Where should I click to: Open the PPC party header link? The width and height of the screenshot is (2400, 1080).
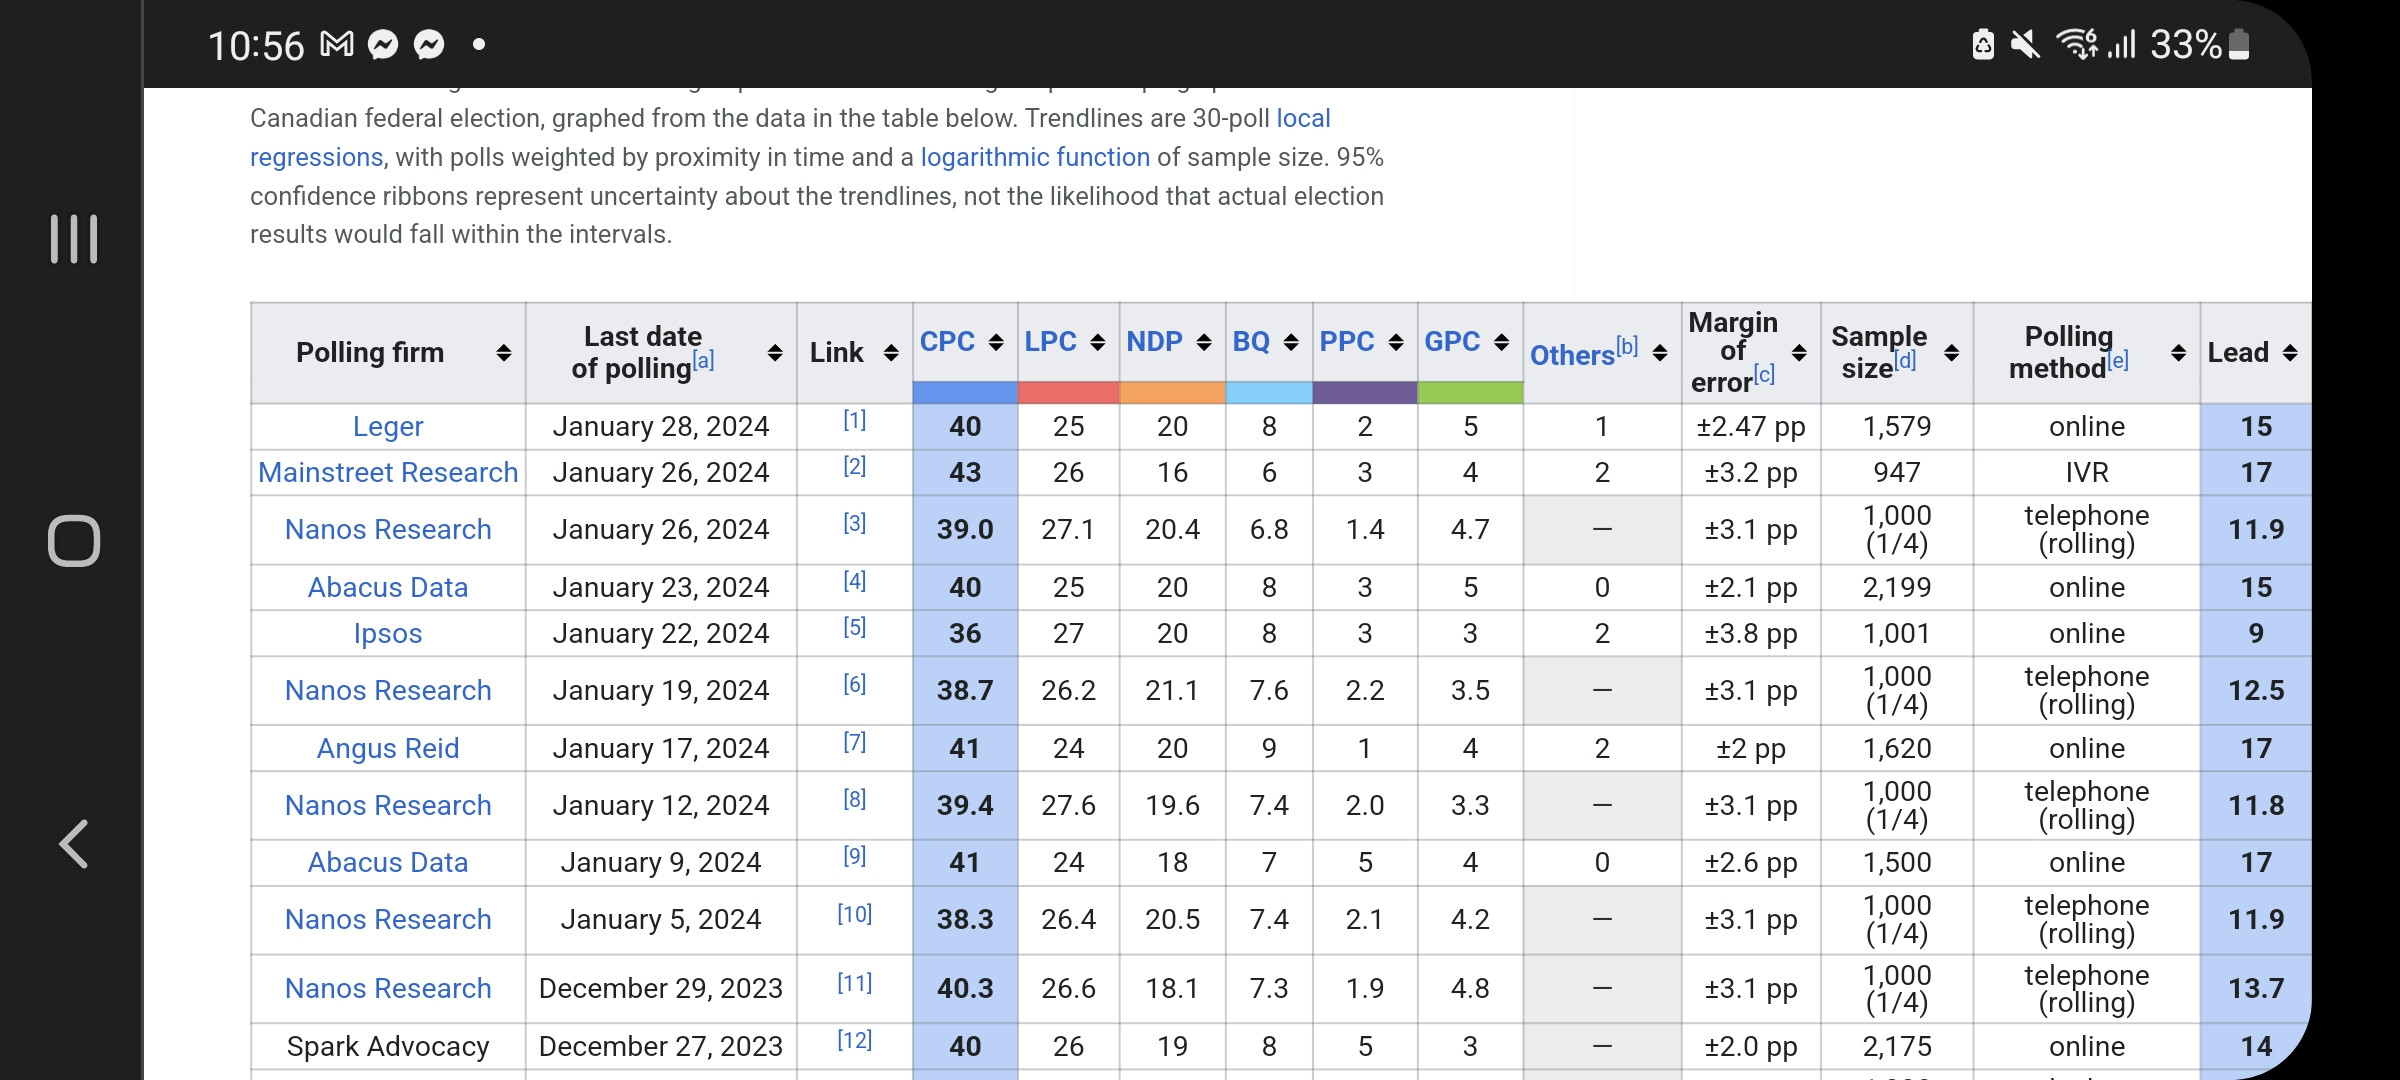click(x=1347, y=342)
